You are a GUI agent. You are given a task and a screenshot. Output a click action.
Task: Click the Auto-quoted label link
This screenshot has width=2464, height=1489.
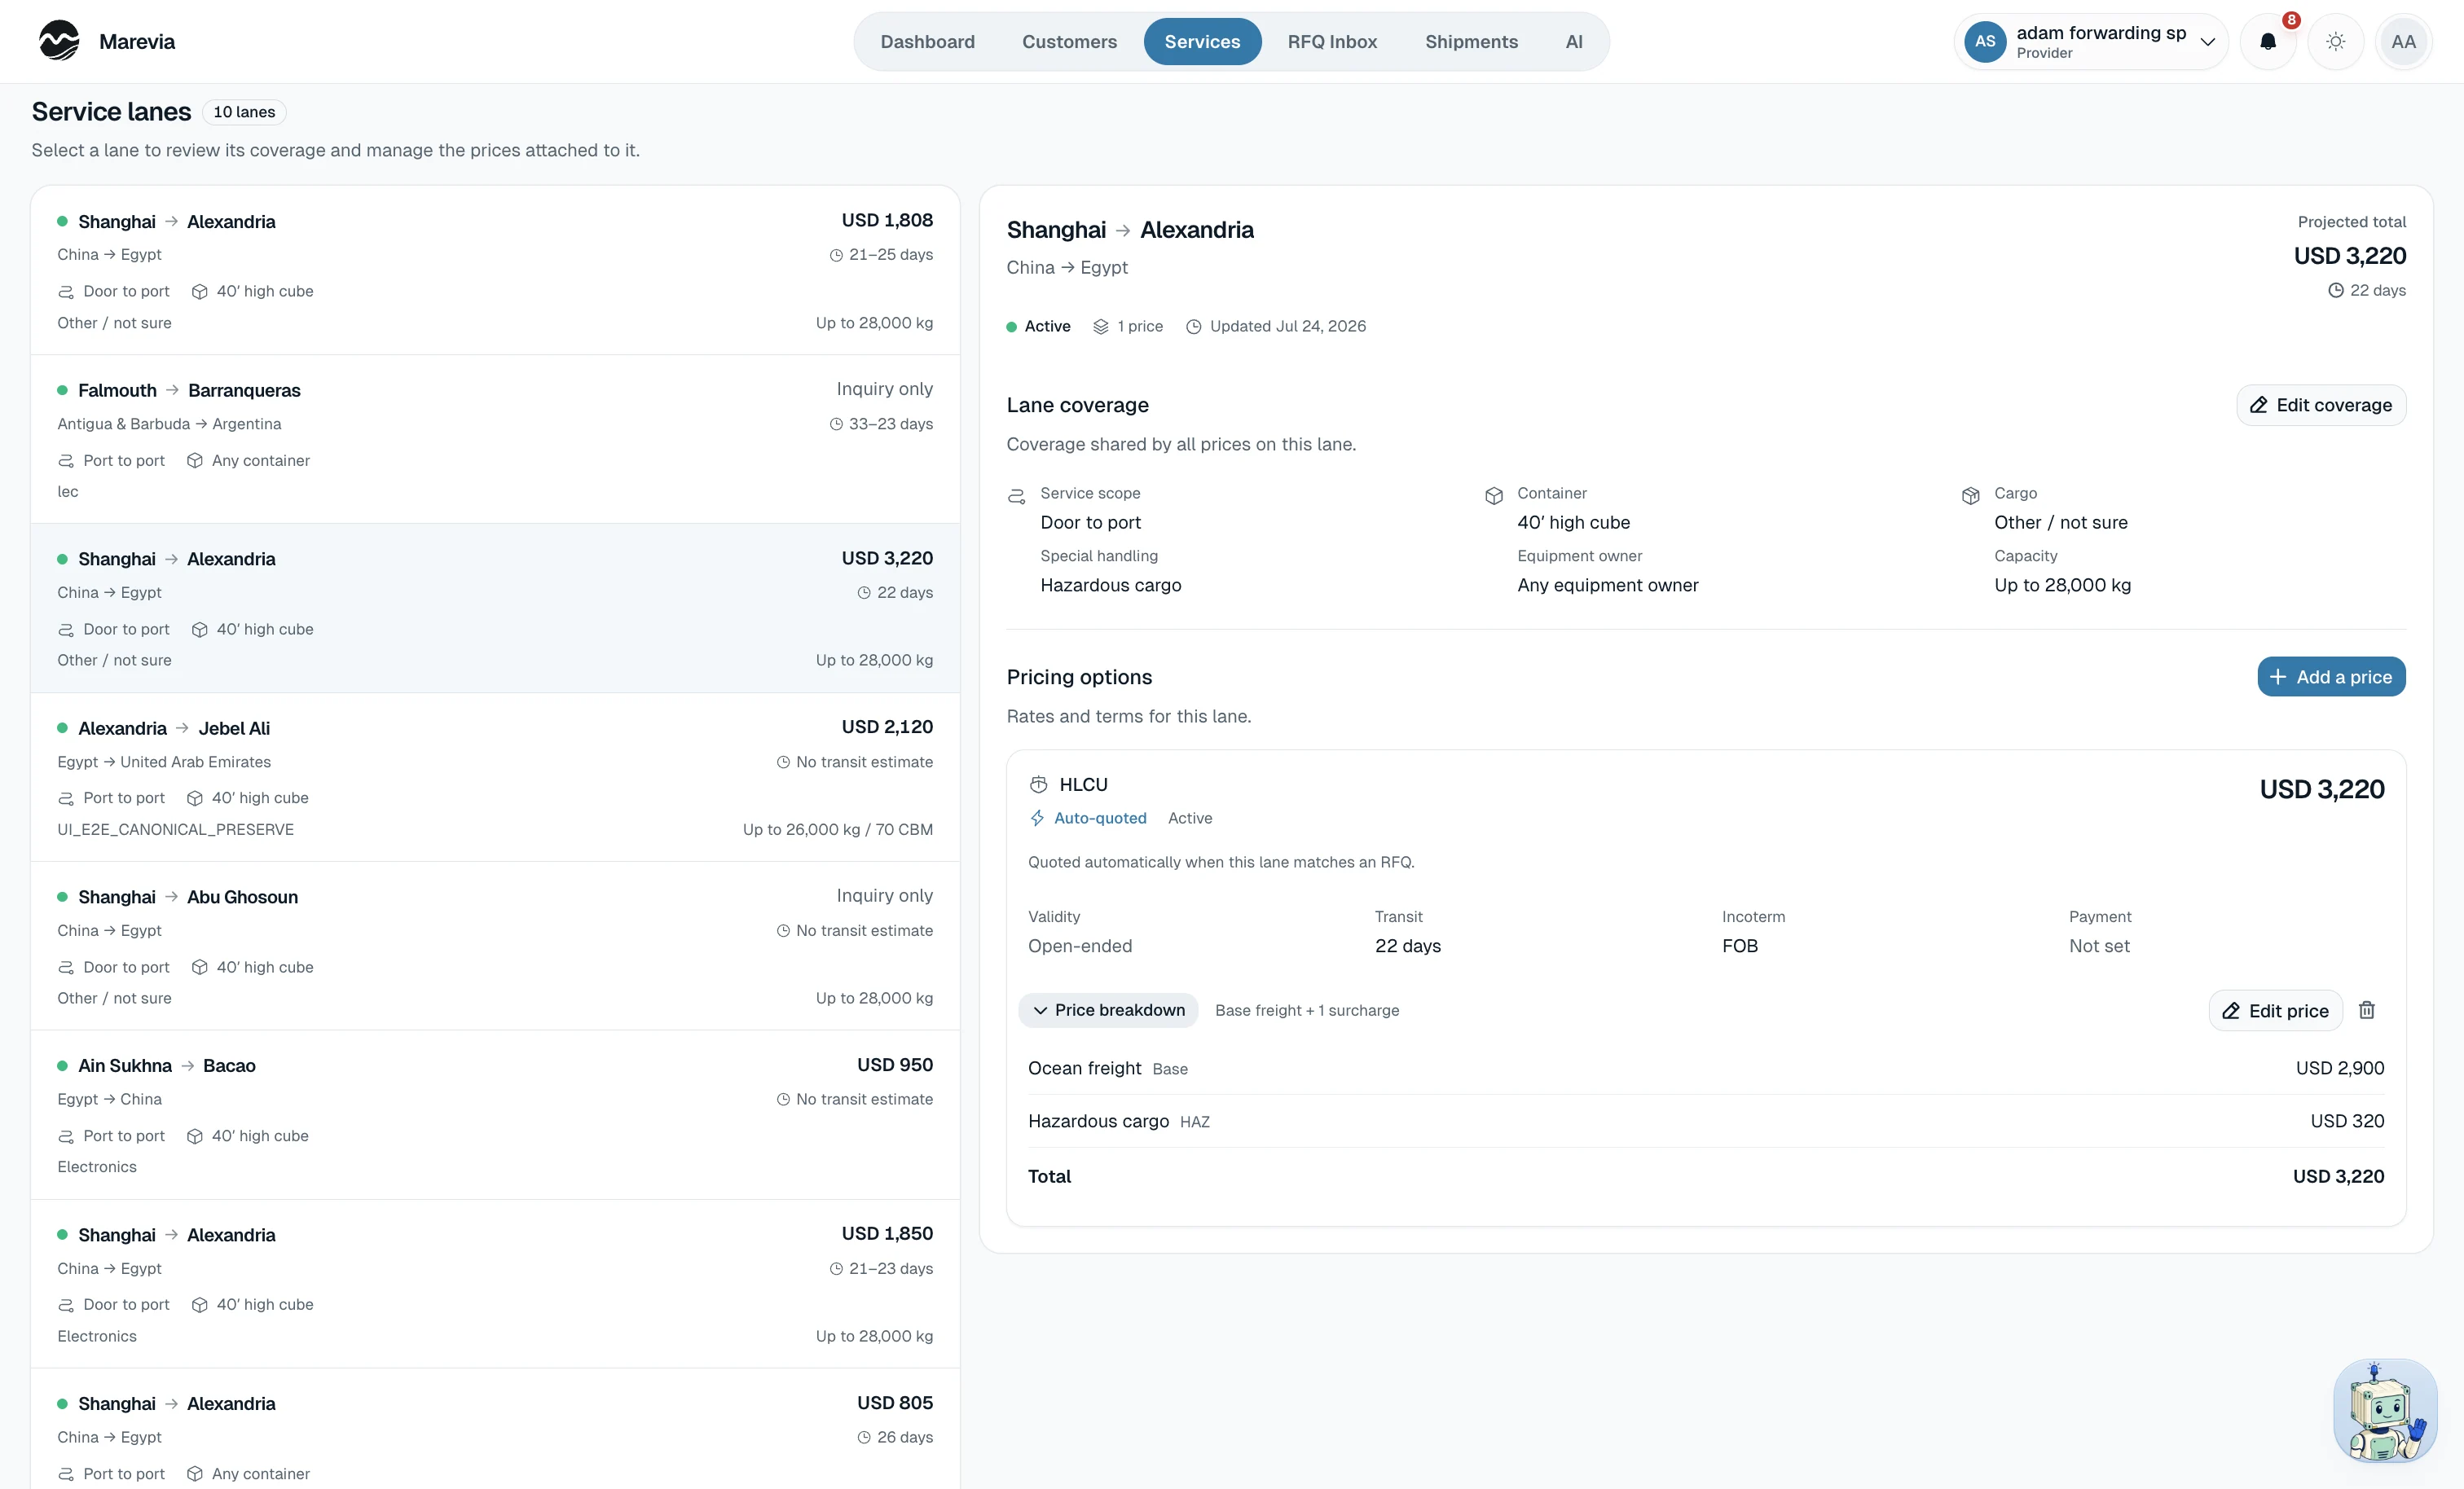[x=1100, y=818]
